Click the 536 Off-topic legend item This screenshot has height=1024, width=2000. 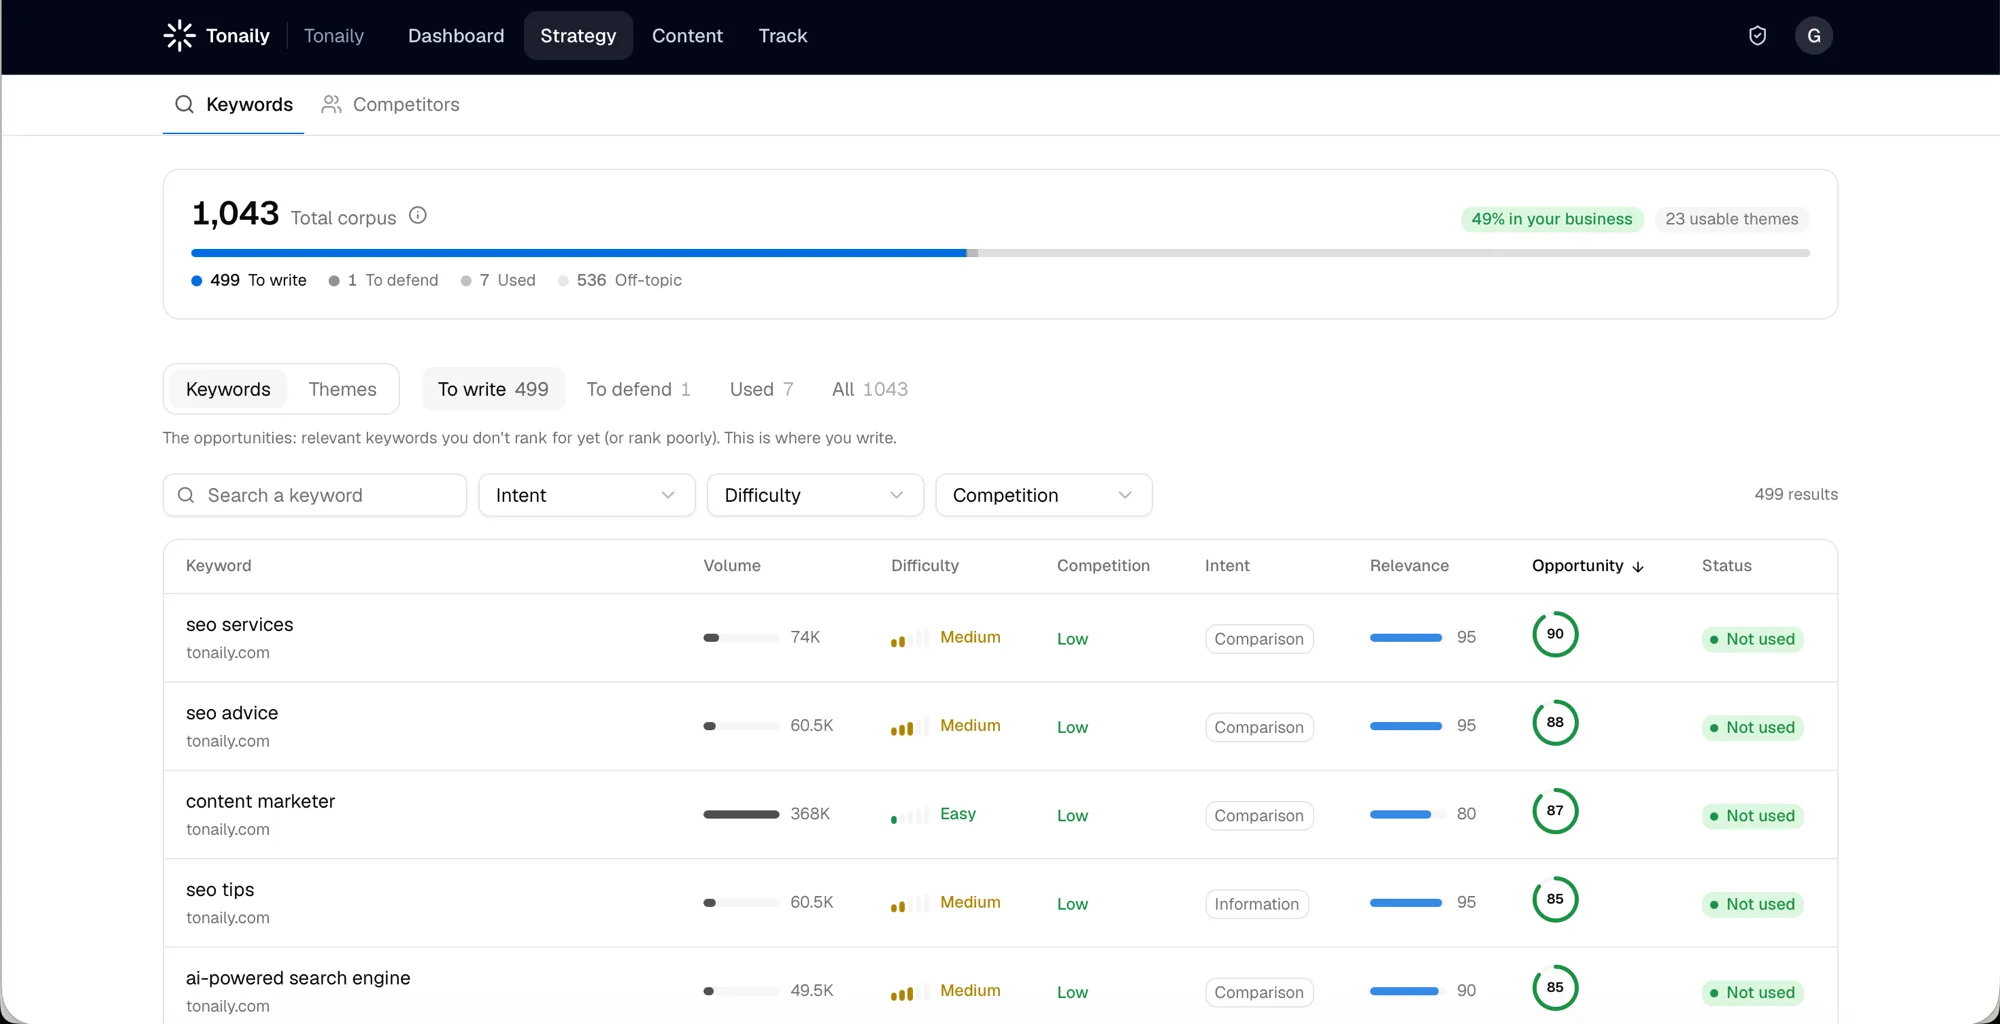point(620,280)
